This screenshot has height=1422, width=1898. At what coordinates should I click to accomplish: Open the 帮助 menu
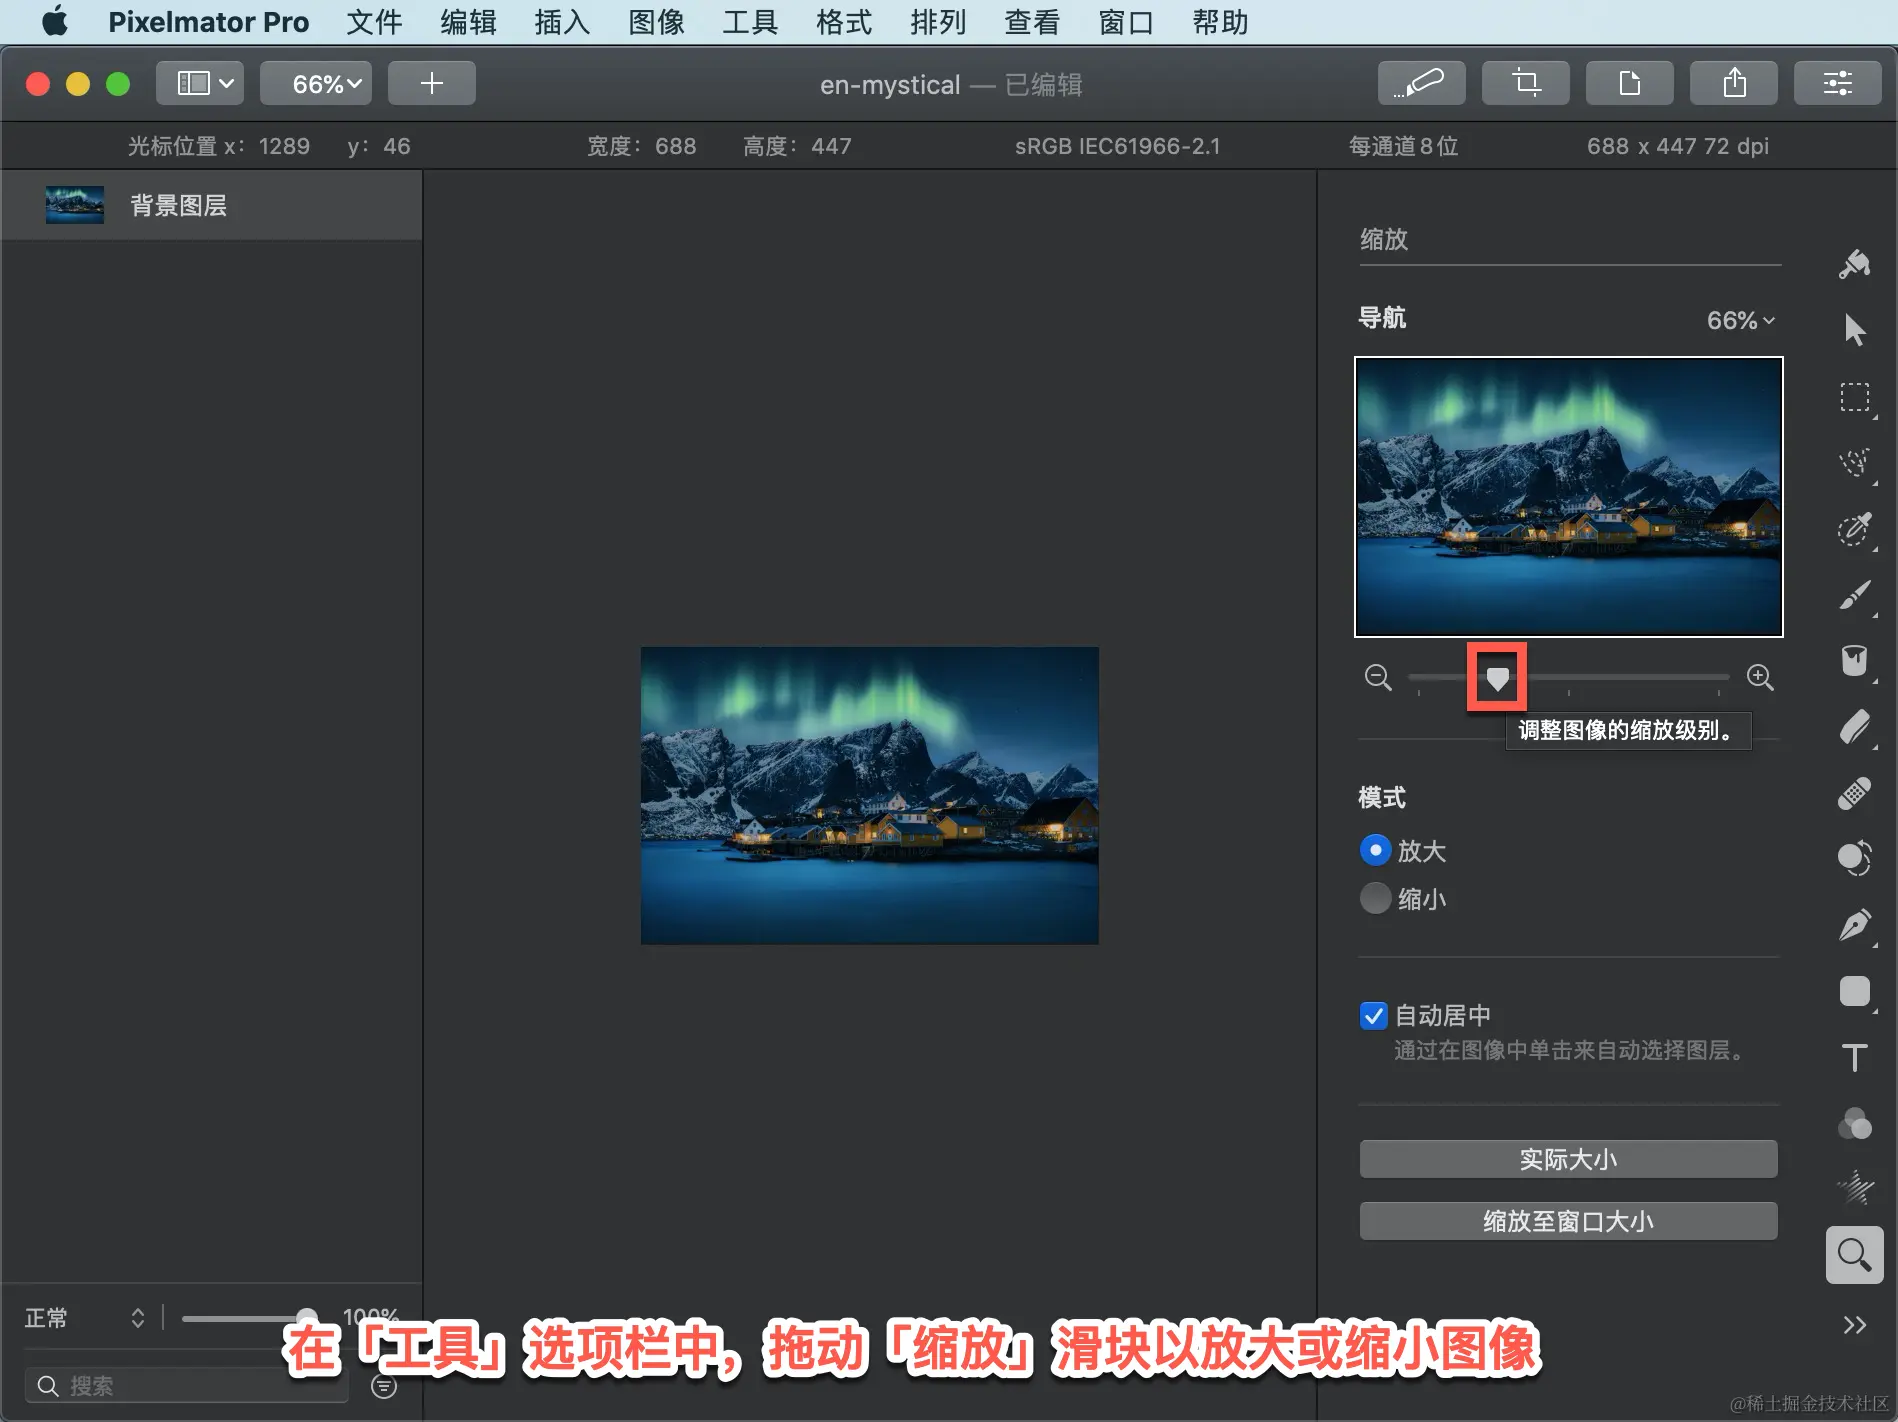(x=1220, y=22)
